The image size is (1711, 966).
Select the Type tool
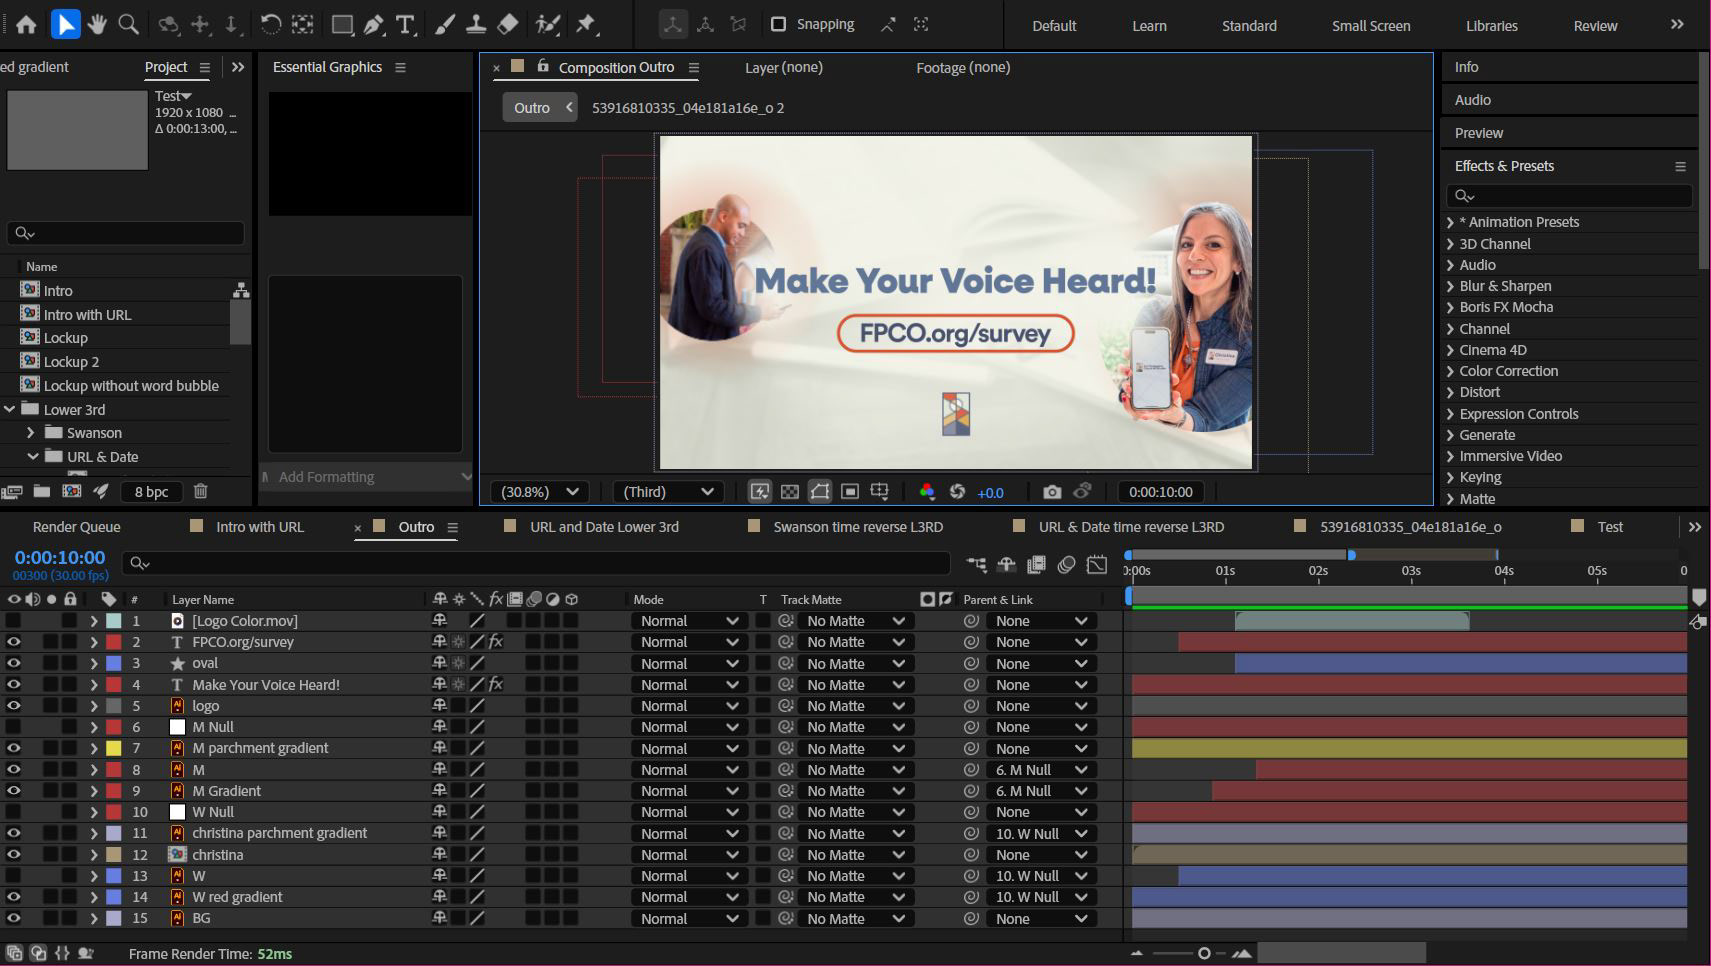point(405,25)
